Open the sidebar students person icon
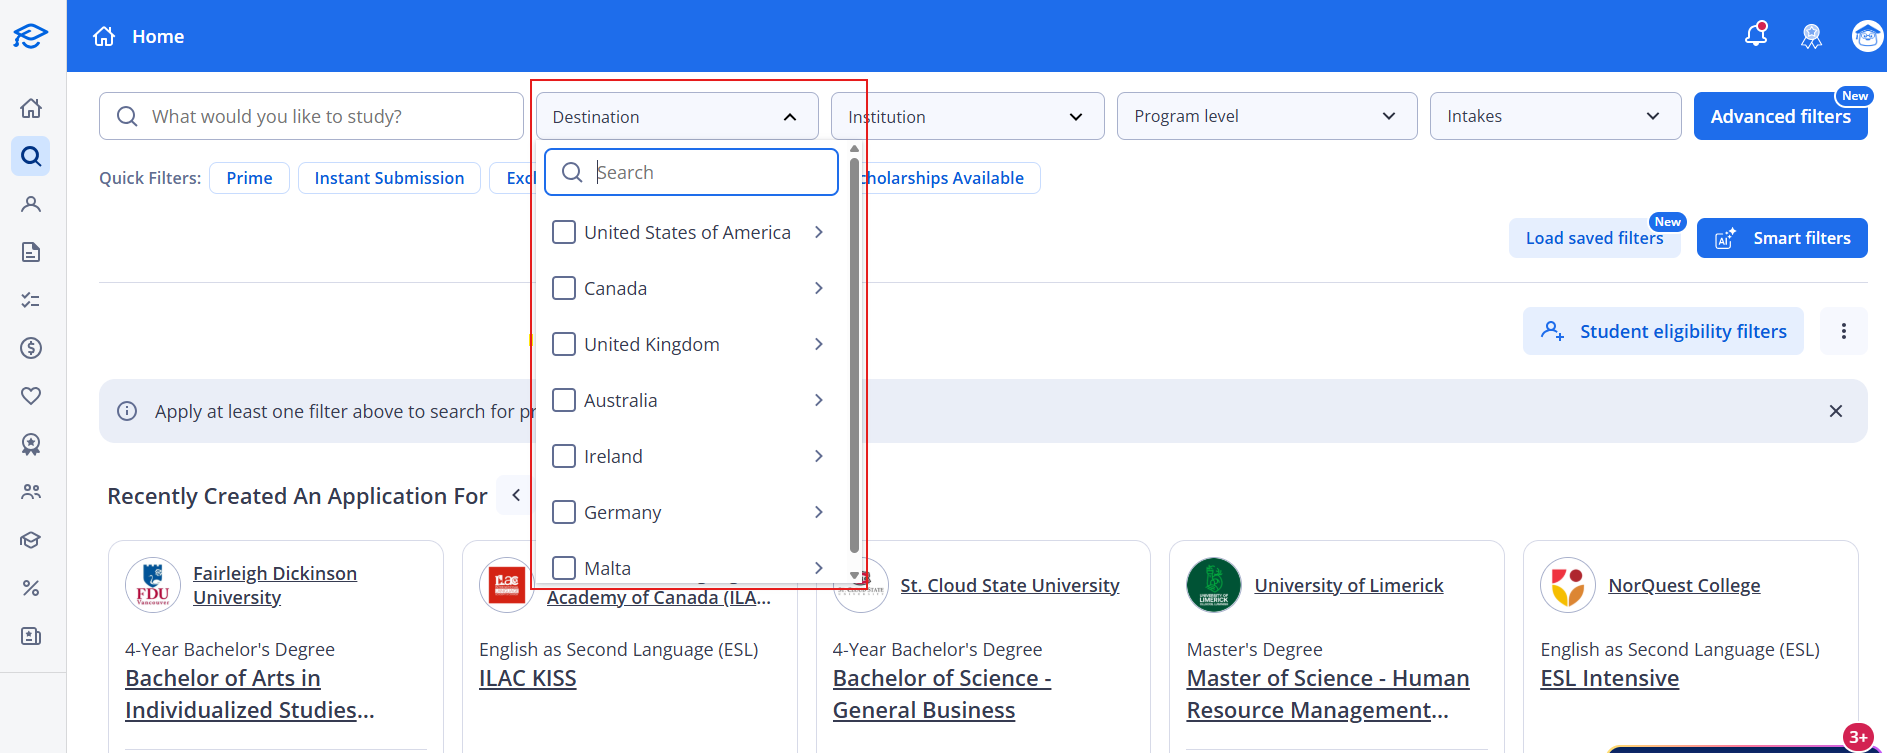Viewport: 1887px width, 753px height. pyautogui.click(x=31, y=204)
